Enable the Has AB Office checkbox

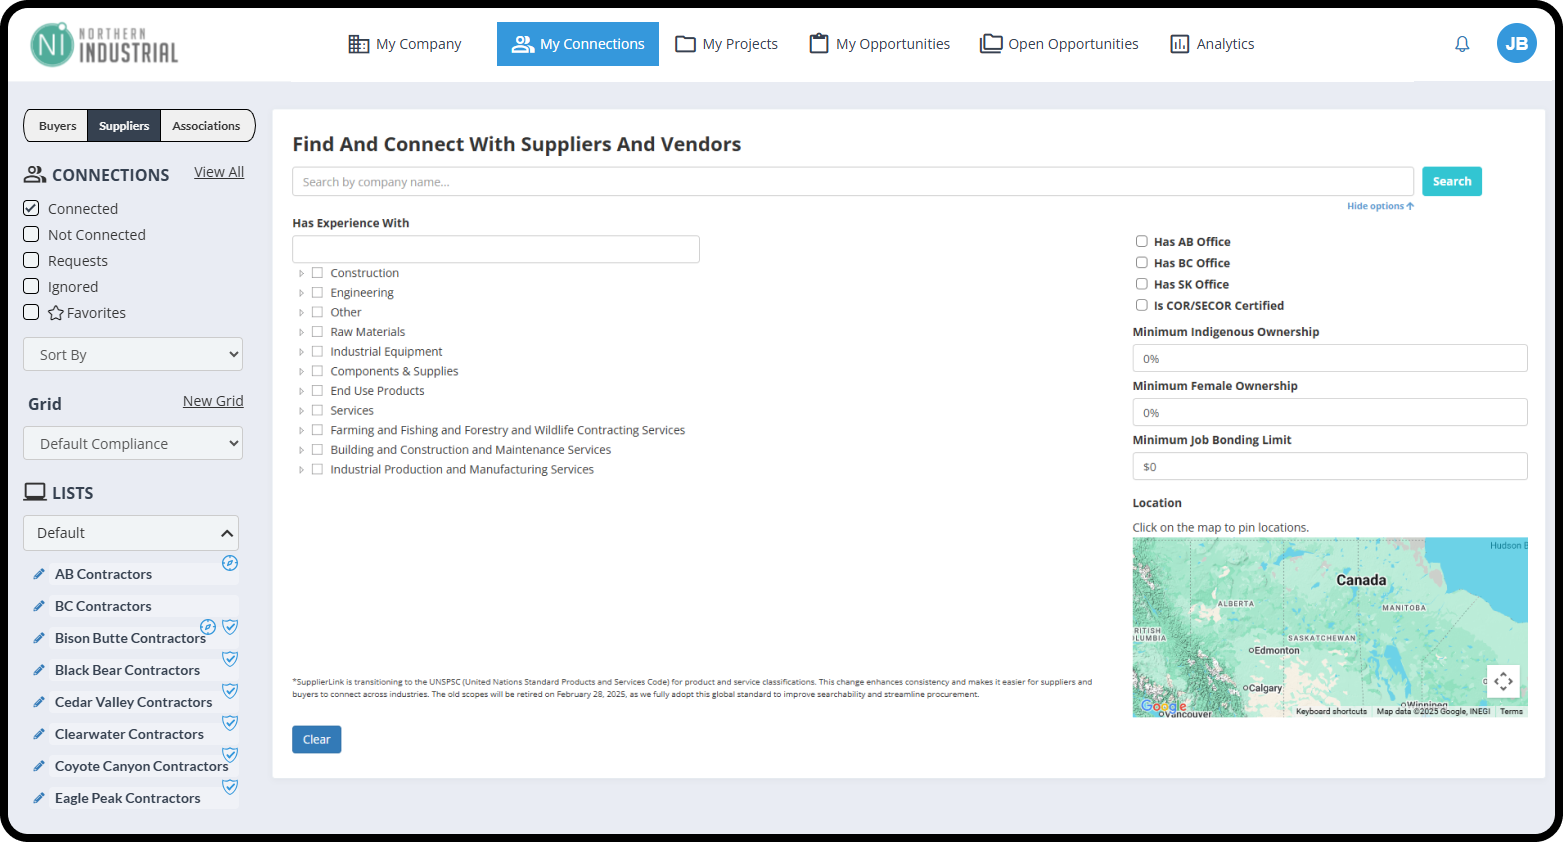pyautogui.click(x=1141, y=241)
